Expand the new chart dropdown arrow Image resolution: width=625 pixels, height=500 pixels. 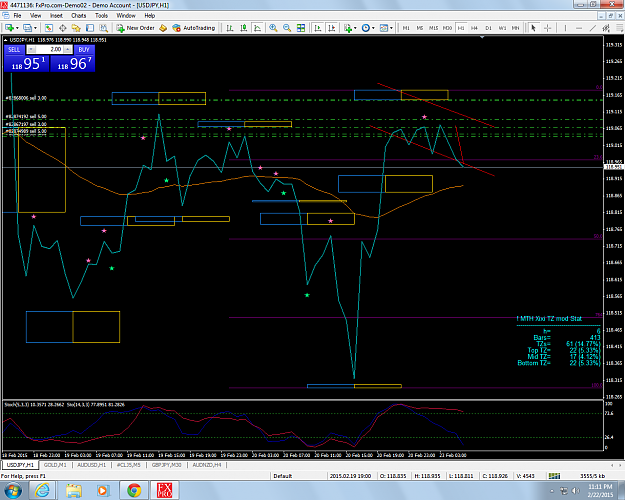point(17,28)
